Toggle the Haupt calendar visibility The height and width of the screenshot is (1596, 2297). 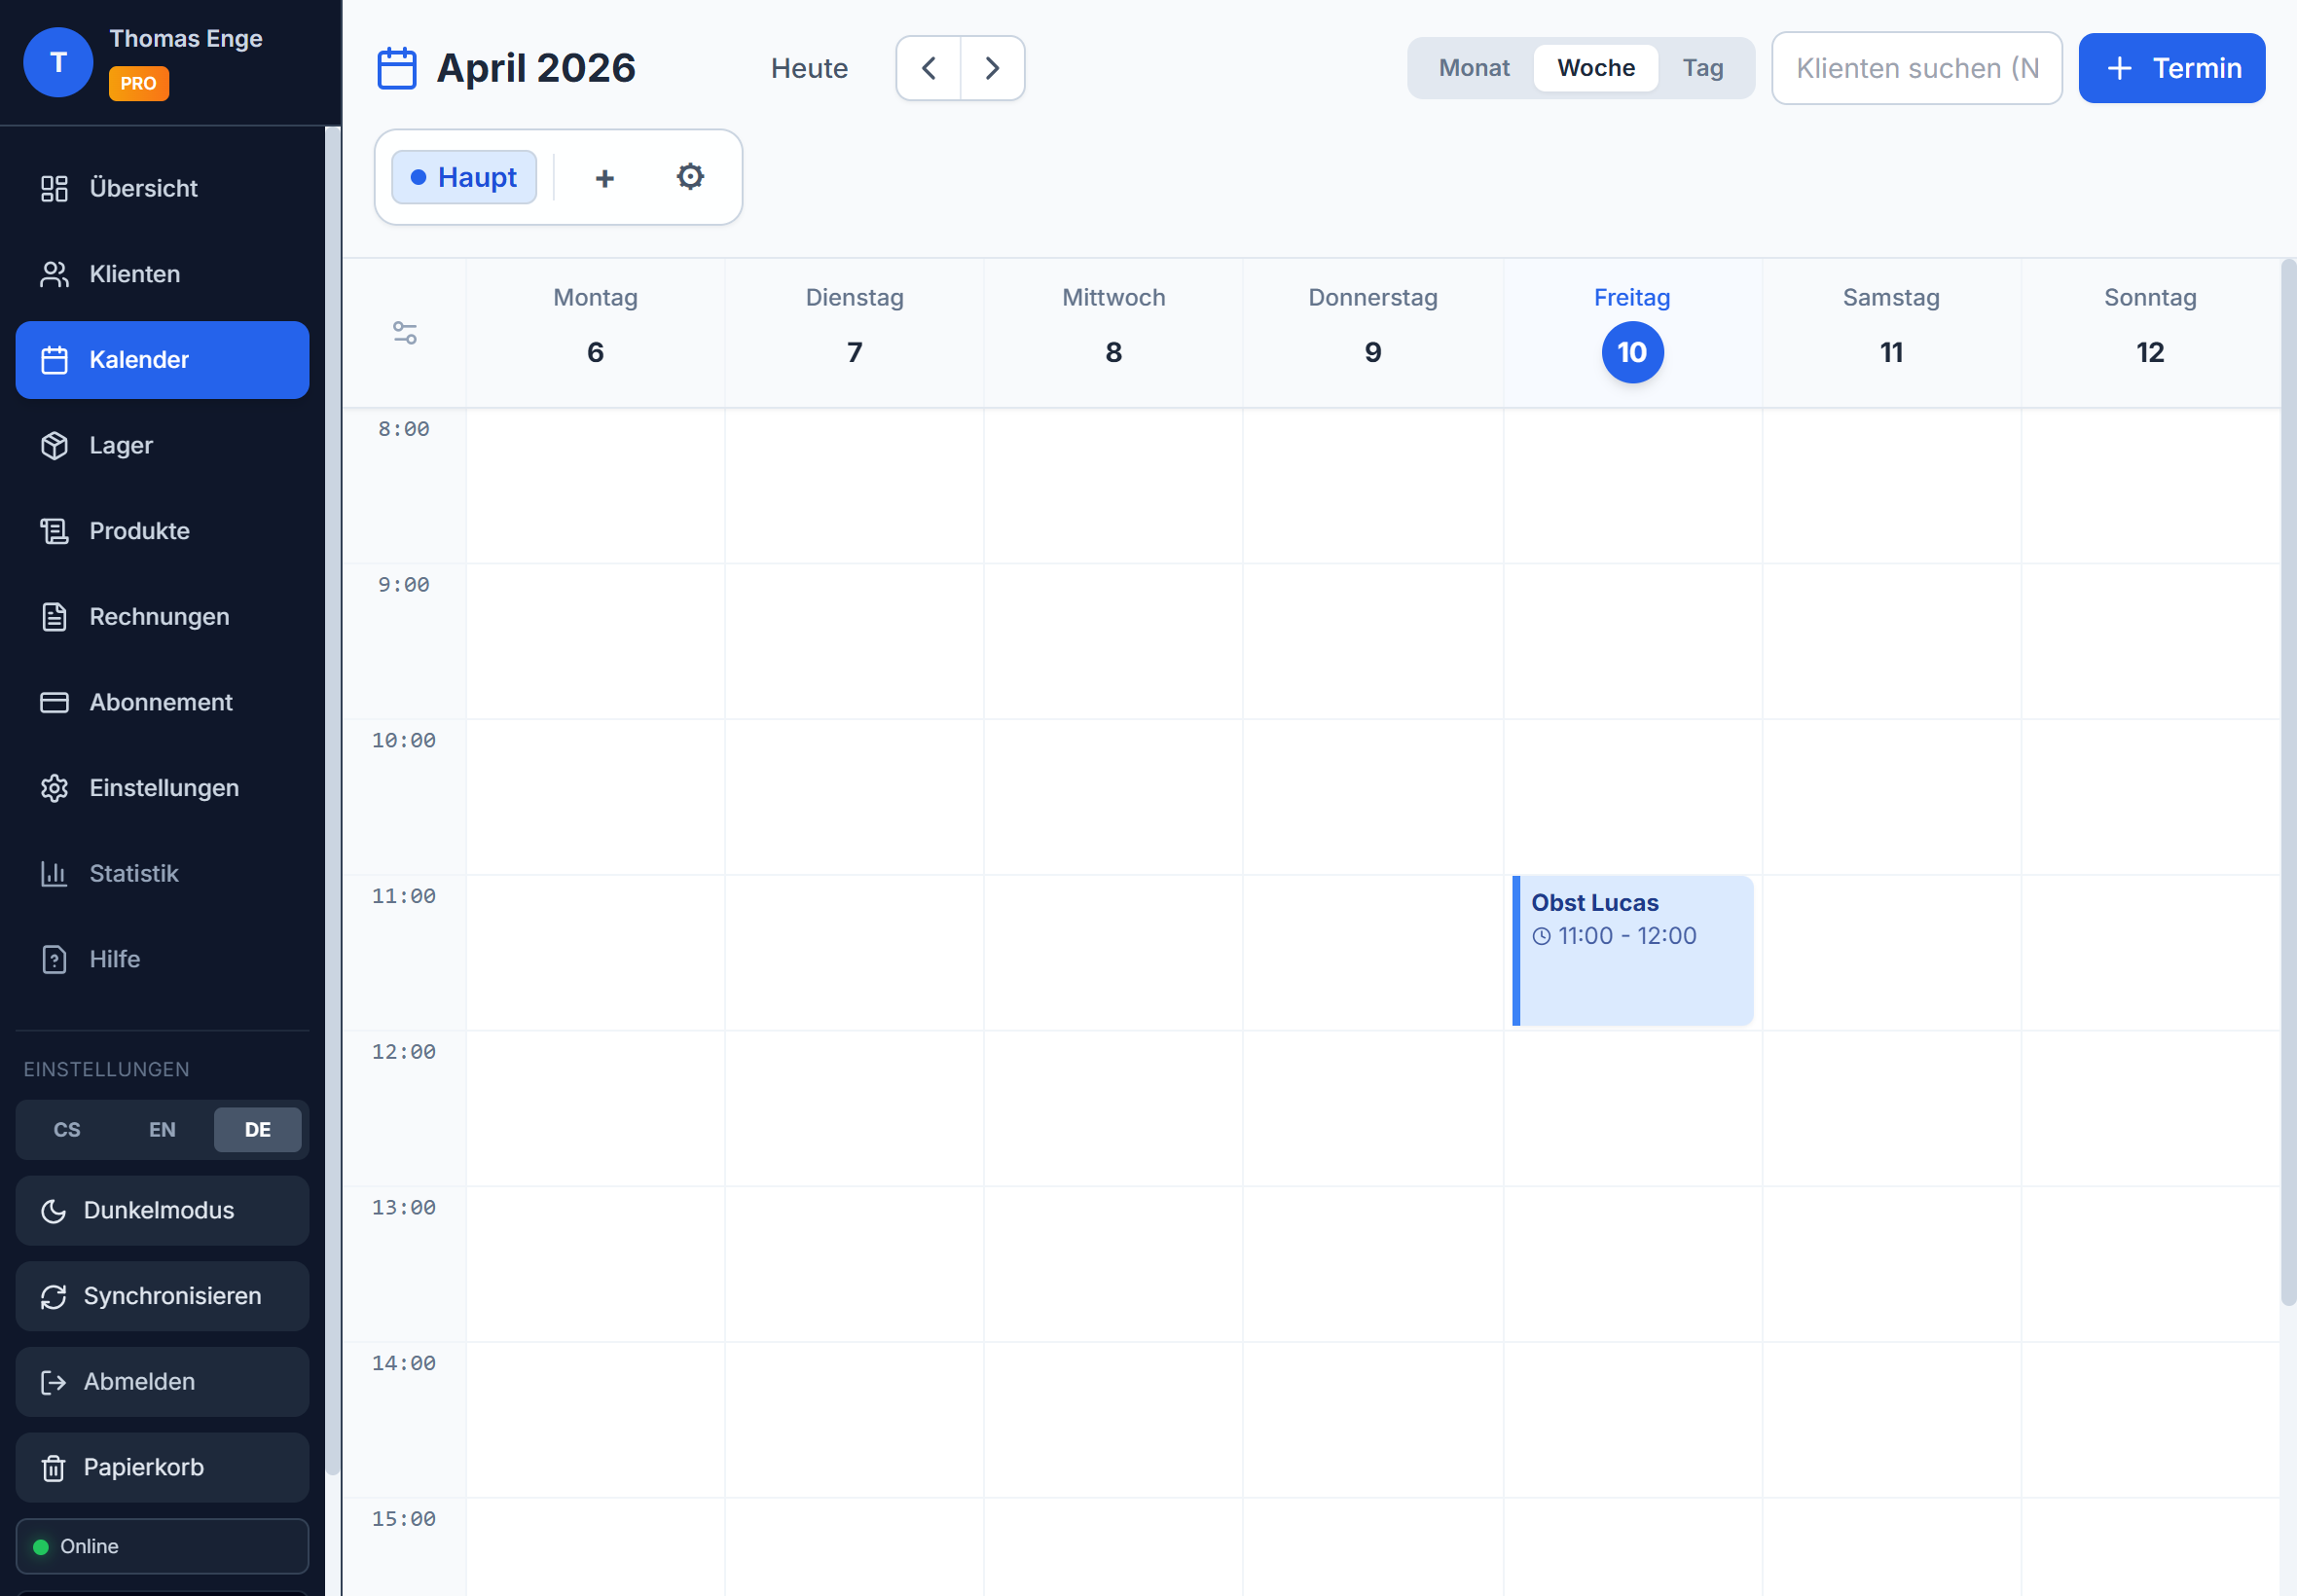click(463, 176)
